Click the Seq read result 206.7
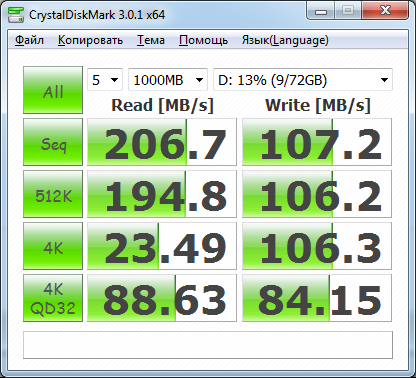This screenshot has height=378, width=416. pyautogui.click(x=162, y=142)
